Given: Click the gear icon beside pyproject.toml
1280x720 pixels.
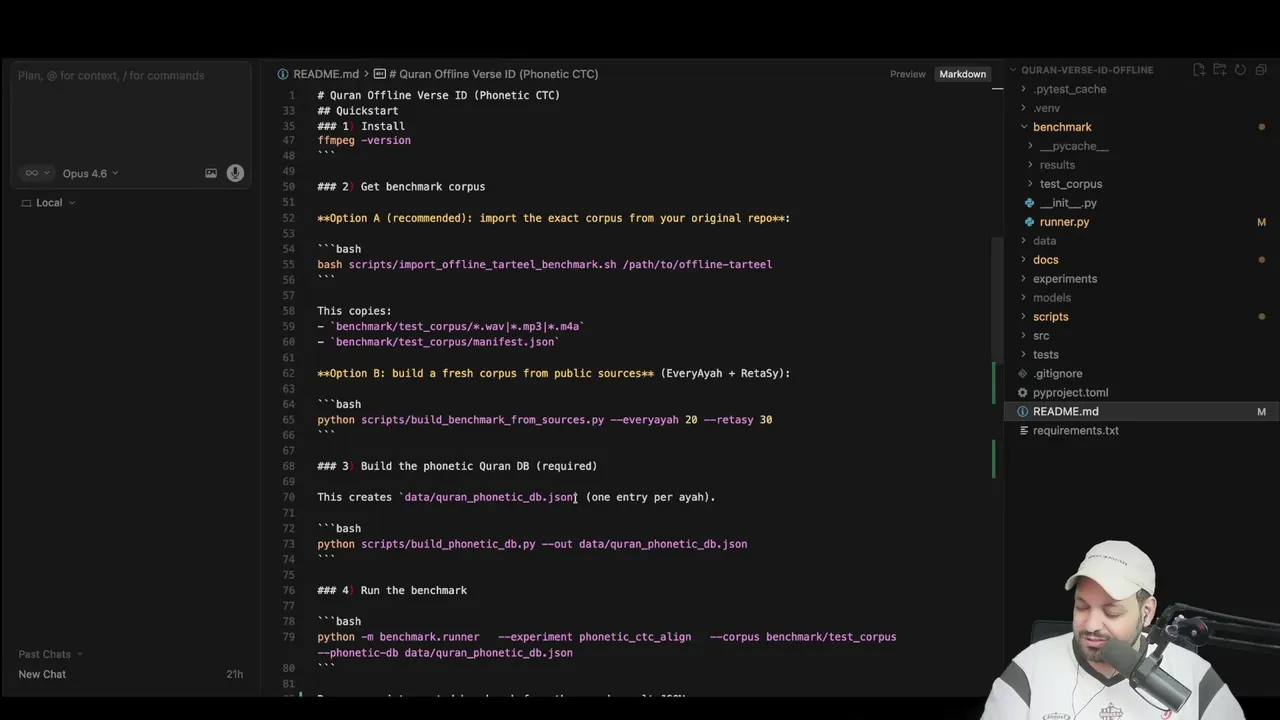Looking at the screenshot, I should tap(1023, 393).
